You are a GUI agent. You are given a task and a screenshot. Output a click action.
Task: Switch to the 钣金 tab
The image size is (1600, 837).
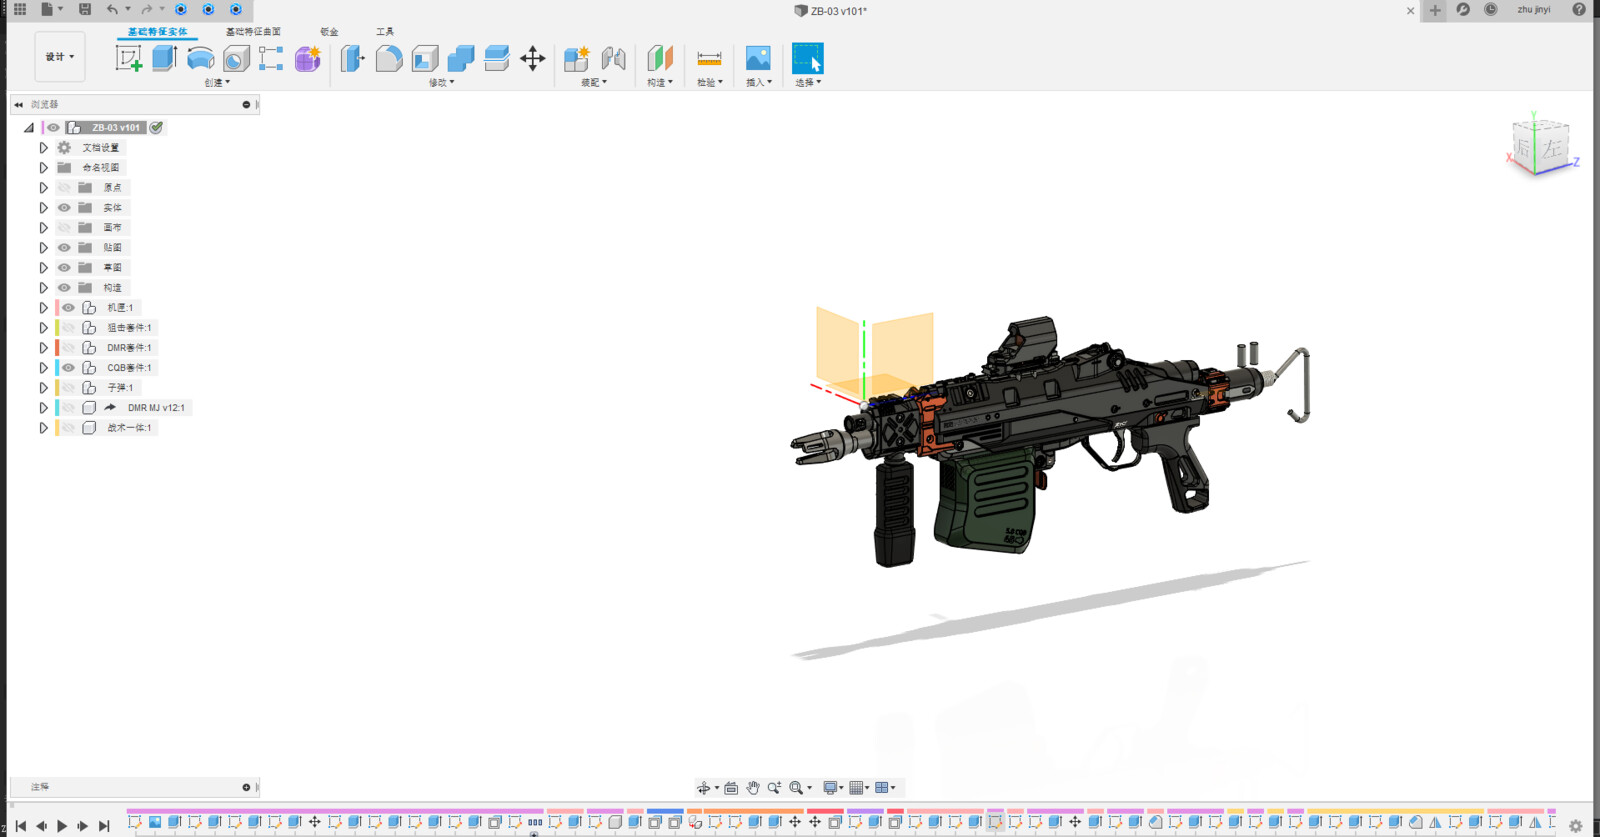(x=329, y=32)
